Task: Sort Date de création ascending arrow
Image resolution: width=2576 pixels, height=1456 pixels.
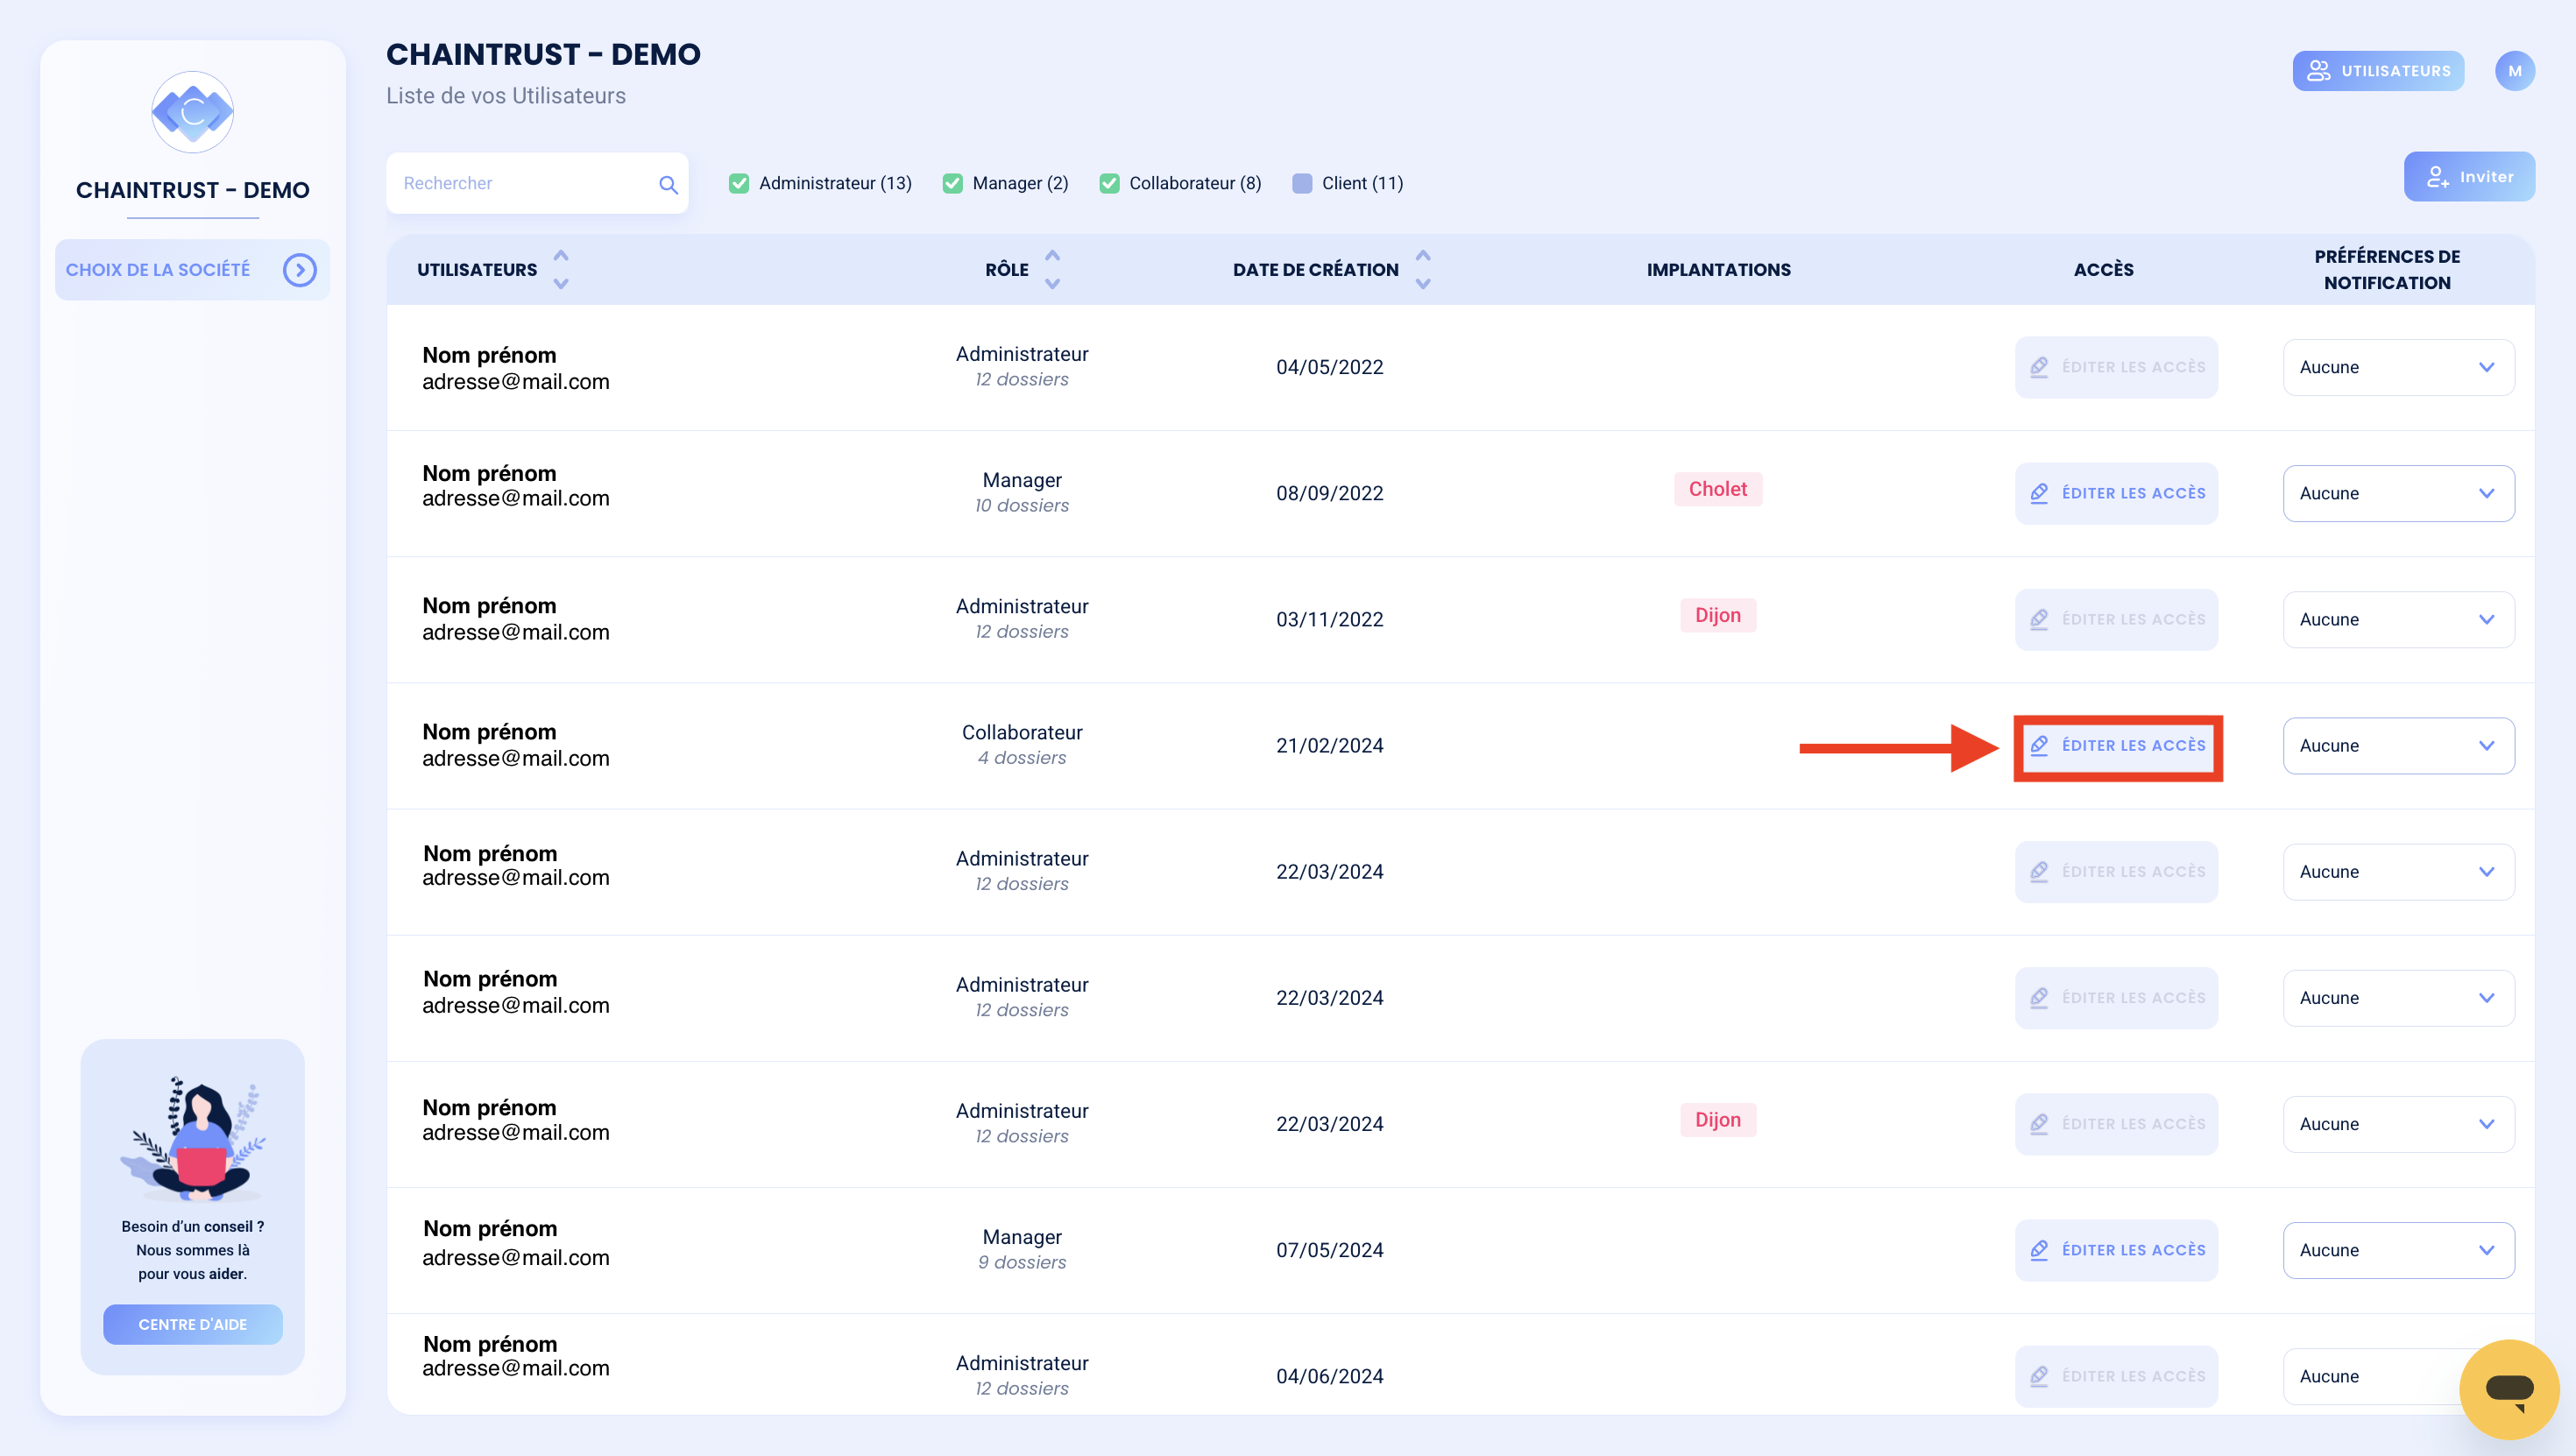Action: click(x=1423, y=256)
